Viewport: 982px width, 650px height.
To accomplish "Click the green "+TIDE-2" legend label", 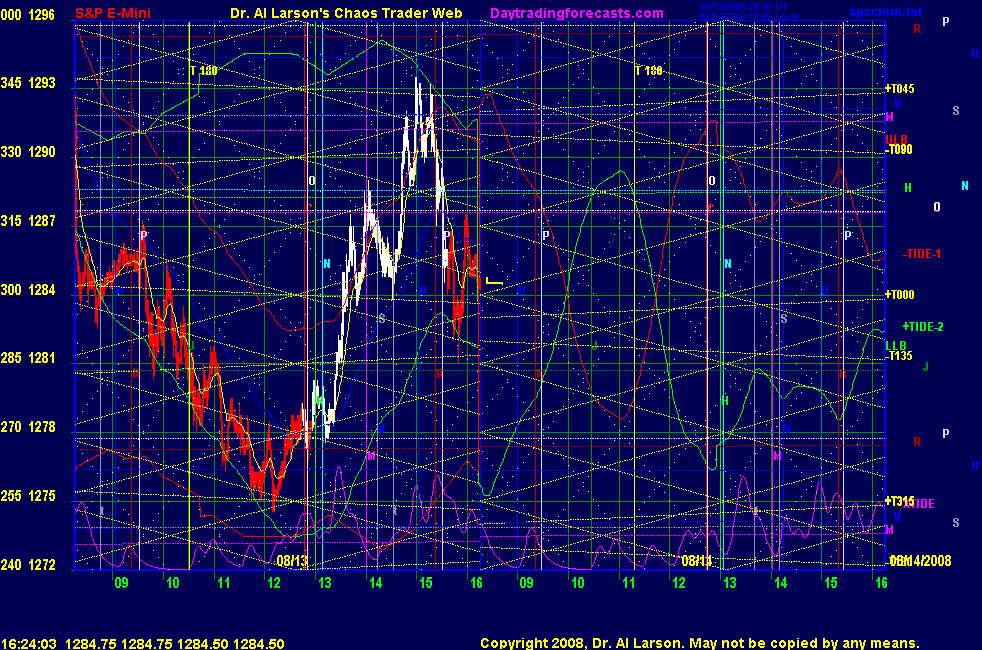I will pyautogui.click(x=923, y=326).
